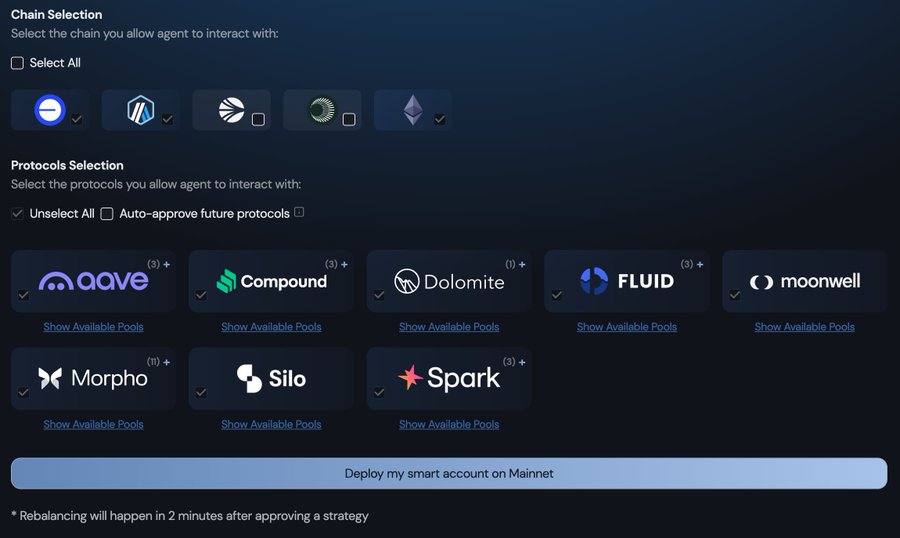900x538 pixels.
Task: Show Available Pools for Morpho
Action: 94,424
